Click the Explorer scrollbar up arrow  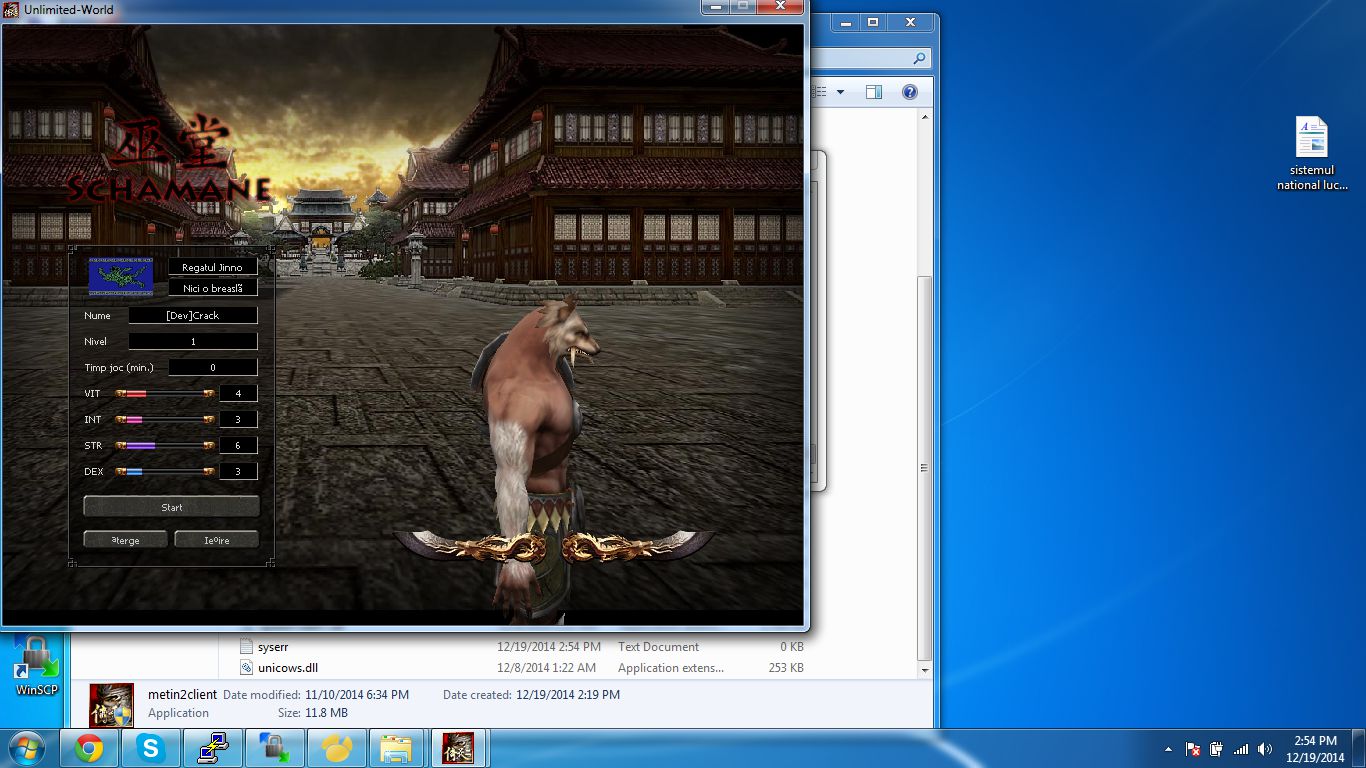925,117
